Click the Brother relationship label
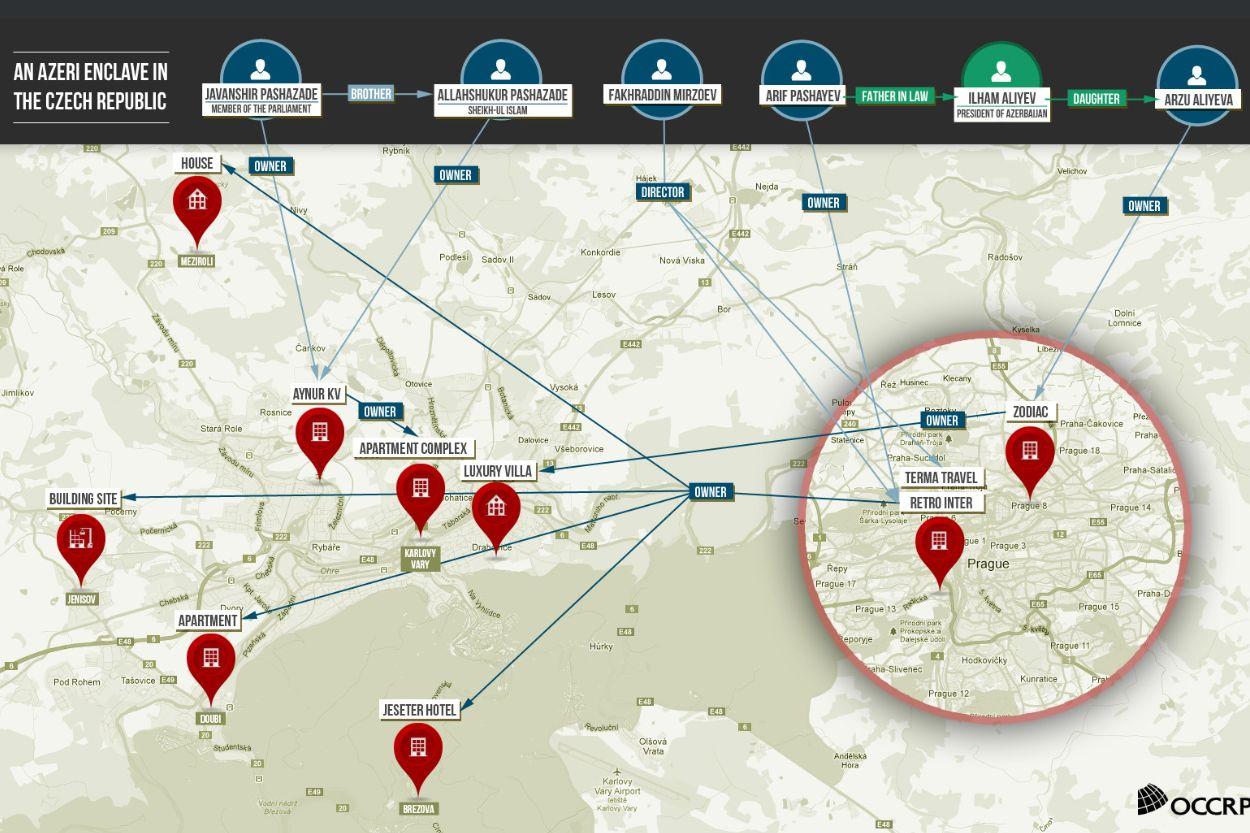 371,94
